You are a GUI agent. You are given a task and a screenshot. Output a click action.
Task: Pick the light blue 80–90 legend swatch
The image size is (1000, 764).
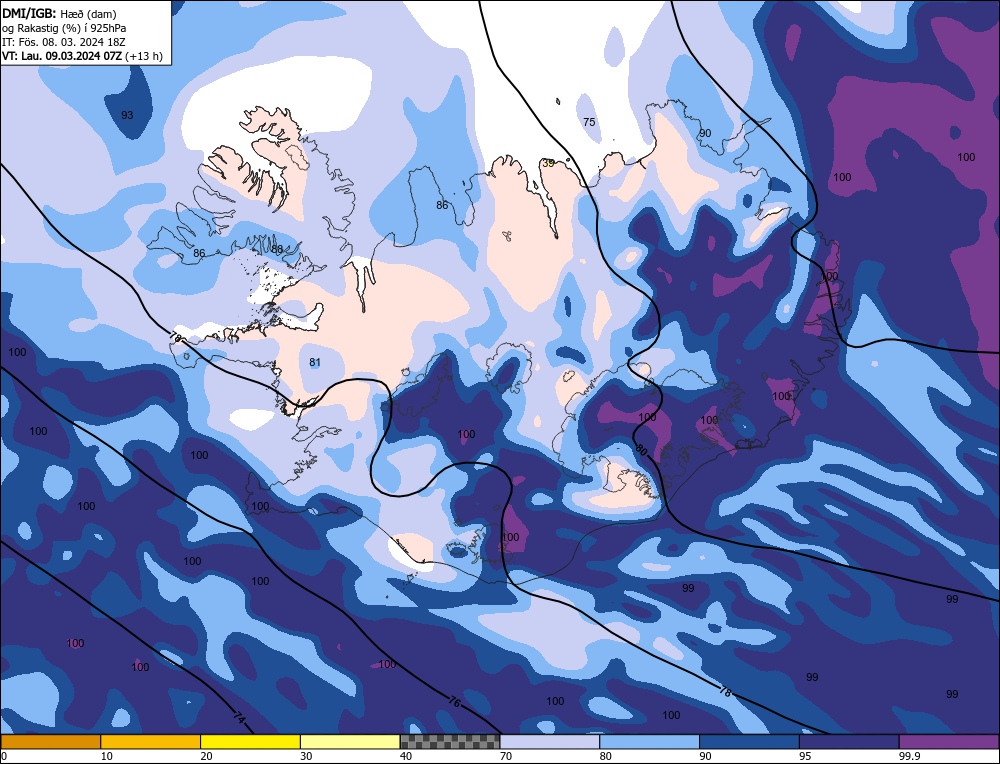(650, 741)
